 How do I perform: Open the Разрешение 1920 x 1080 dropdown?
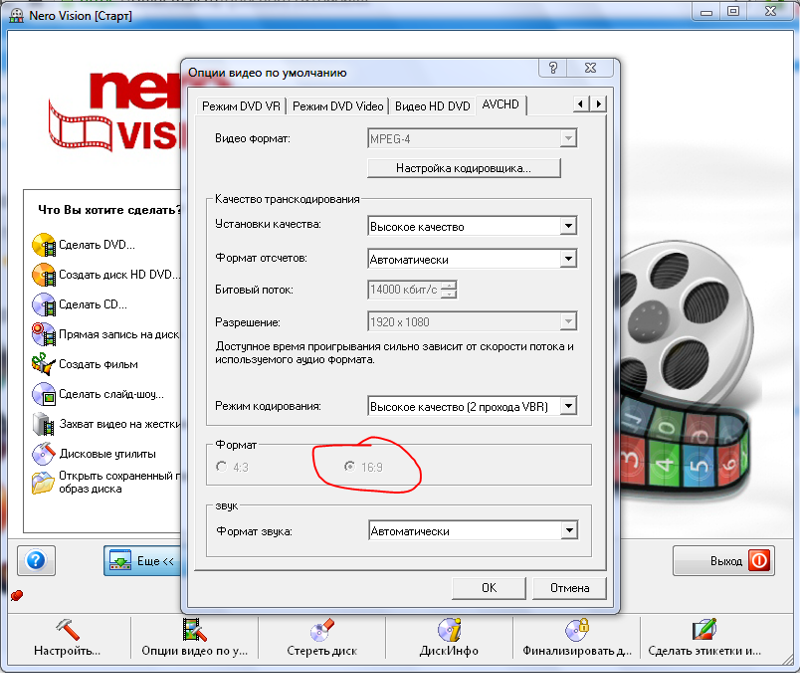tap(568, 321)
